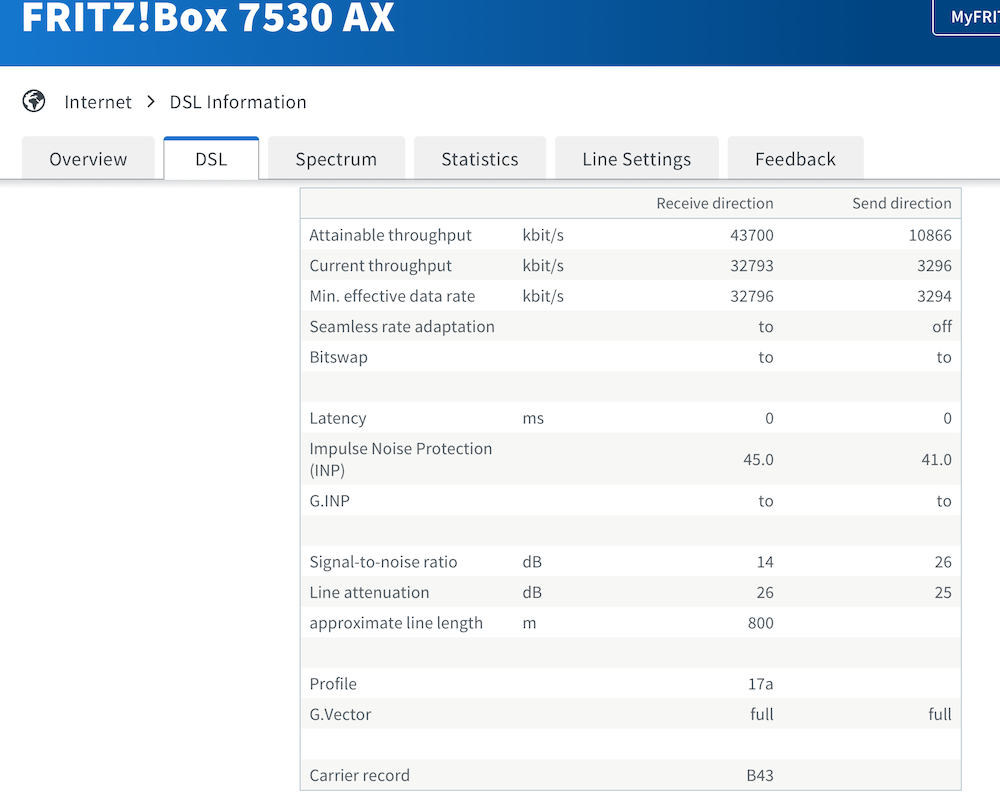Select the DSL tab
Screen dimensions: 1000x805
(211, 158)
